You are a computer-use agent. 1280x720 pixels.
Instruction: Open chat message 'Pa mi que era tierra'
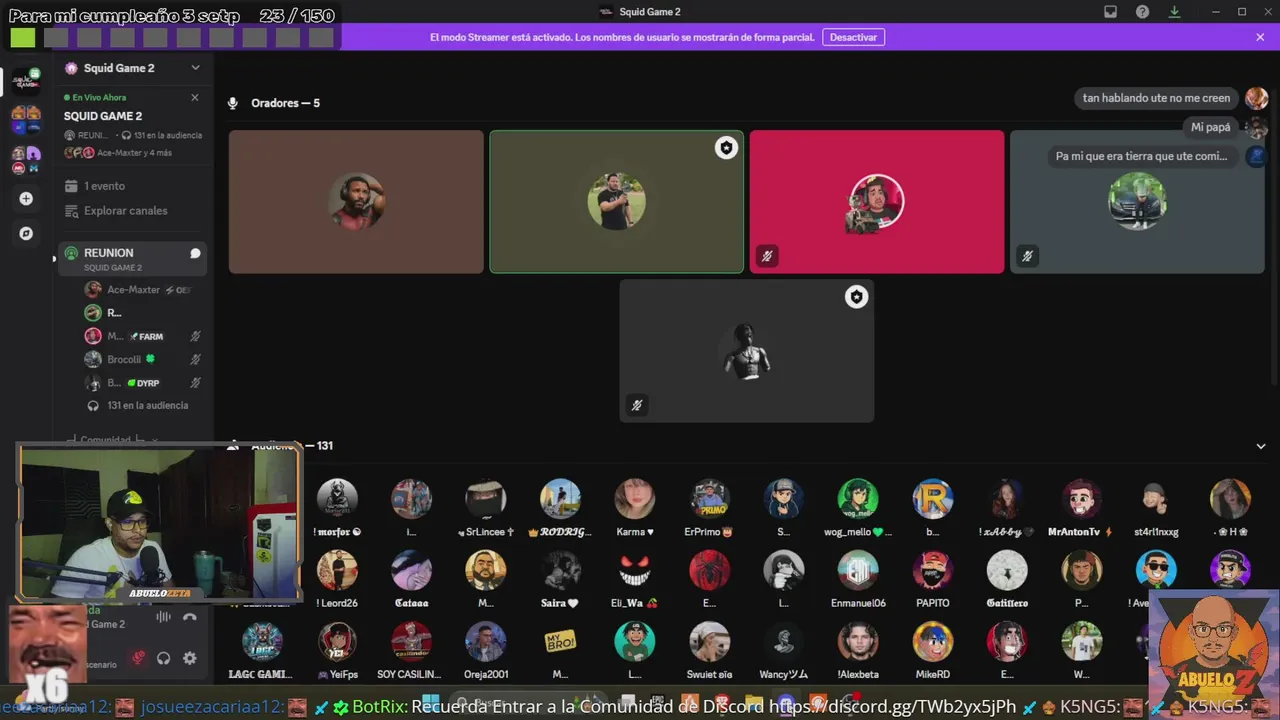1141,156
